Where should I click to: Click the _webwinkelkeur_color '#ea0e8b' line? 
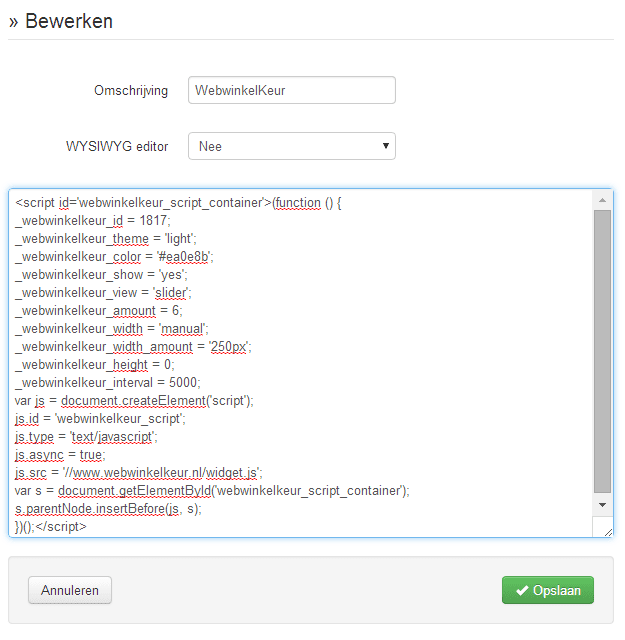pos(114,257)
